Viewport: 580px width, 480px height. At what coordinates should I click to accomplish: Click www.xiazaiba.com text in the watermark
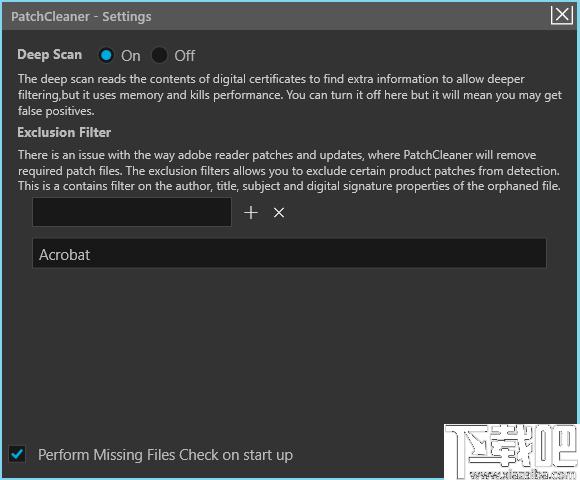pyautogui.click(x=522, y=474)
